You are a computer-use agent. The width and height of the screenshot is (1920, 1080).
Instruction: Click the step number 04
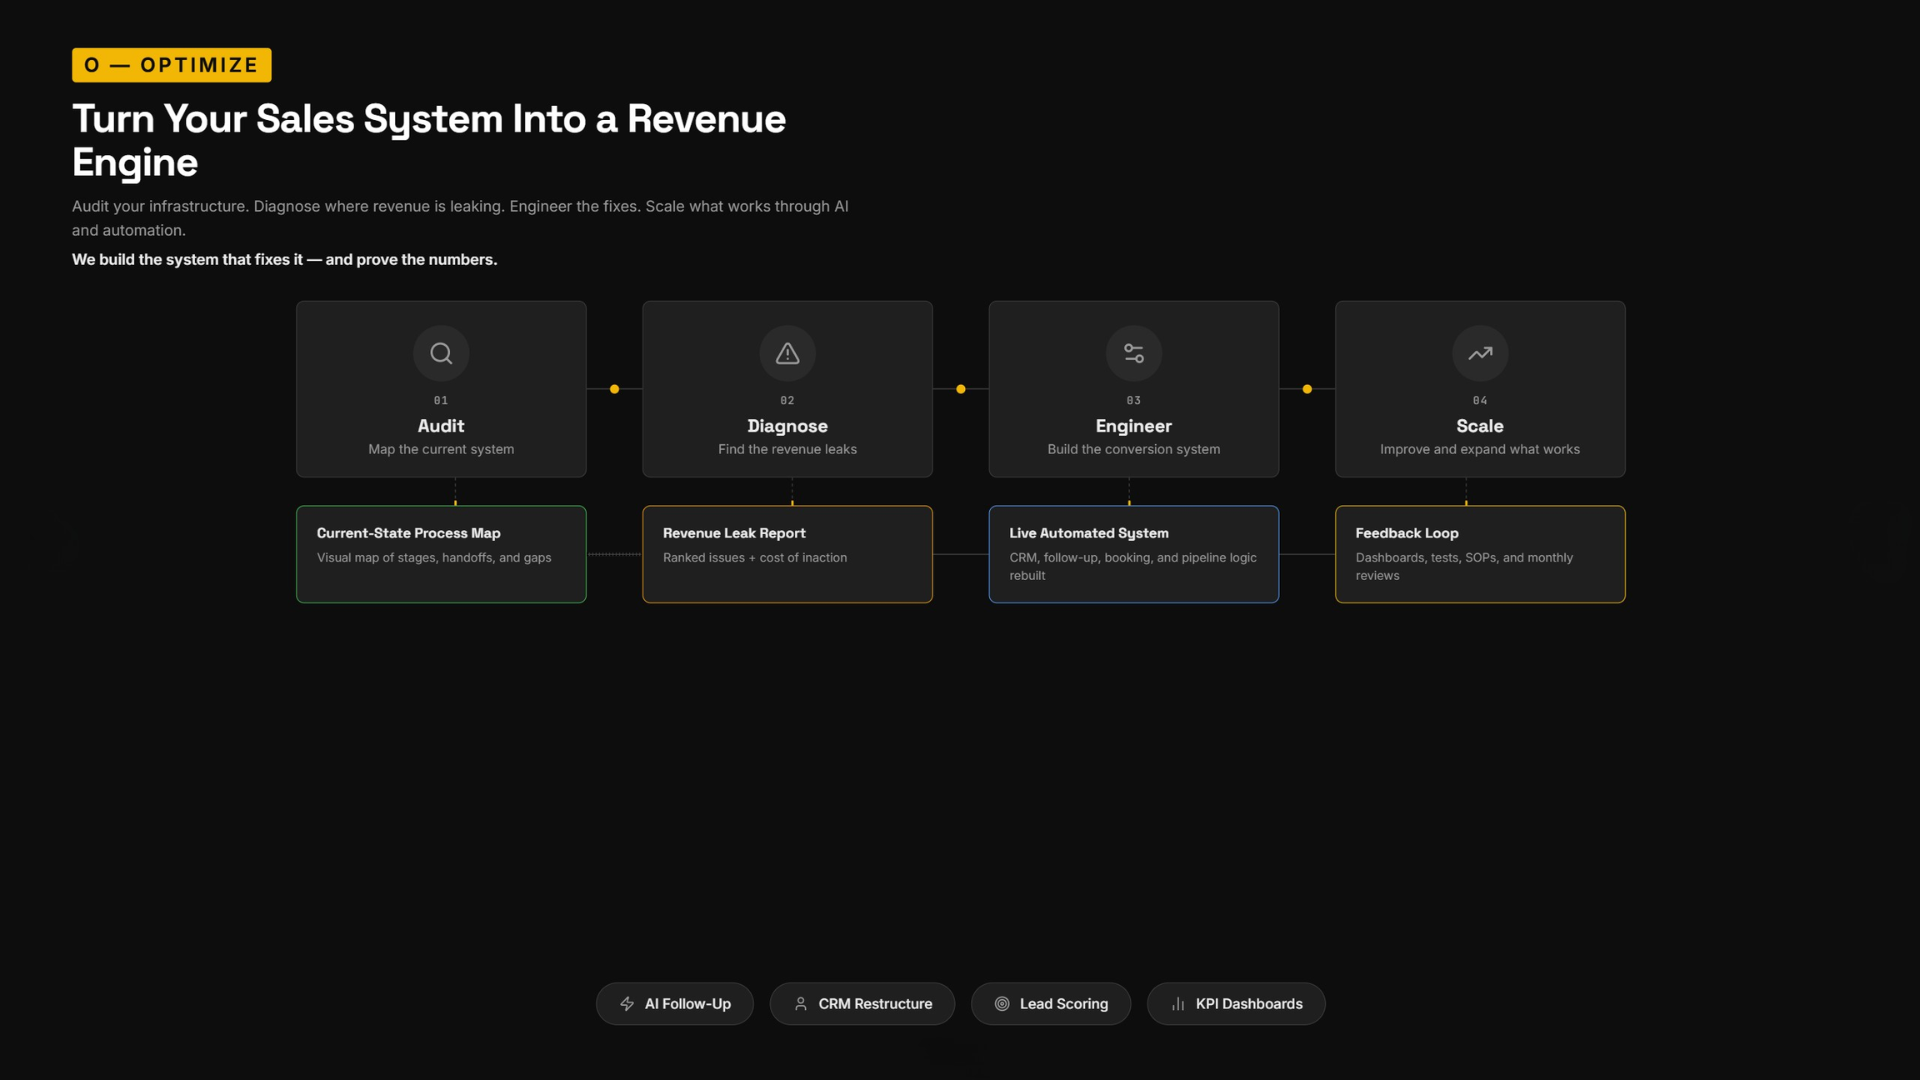coord(1480,400)
